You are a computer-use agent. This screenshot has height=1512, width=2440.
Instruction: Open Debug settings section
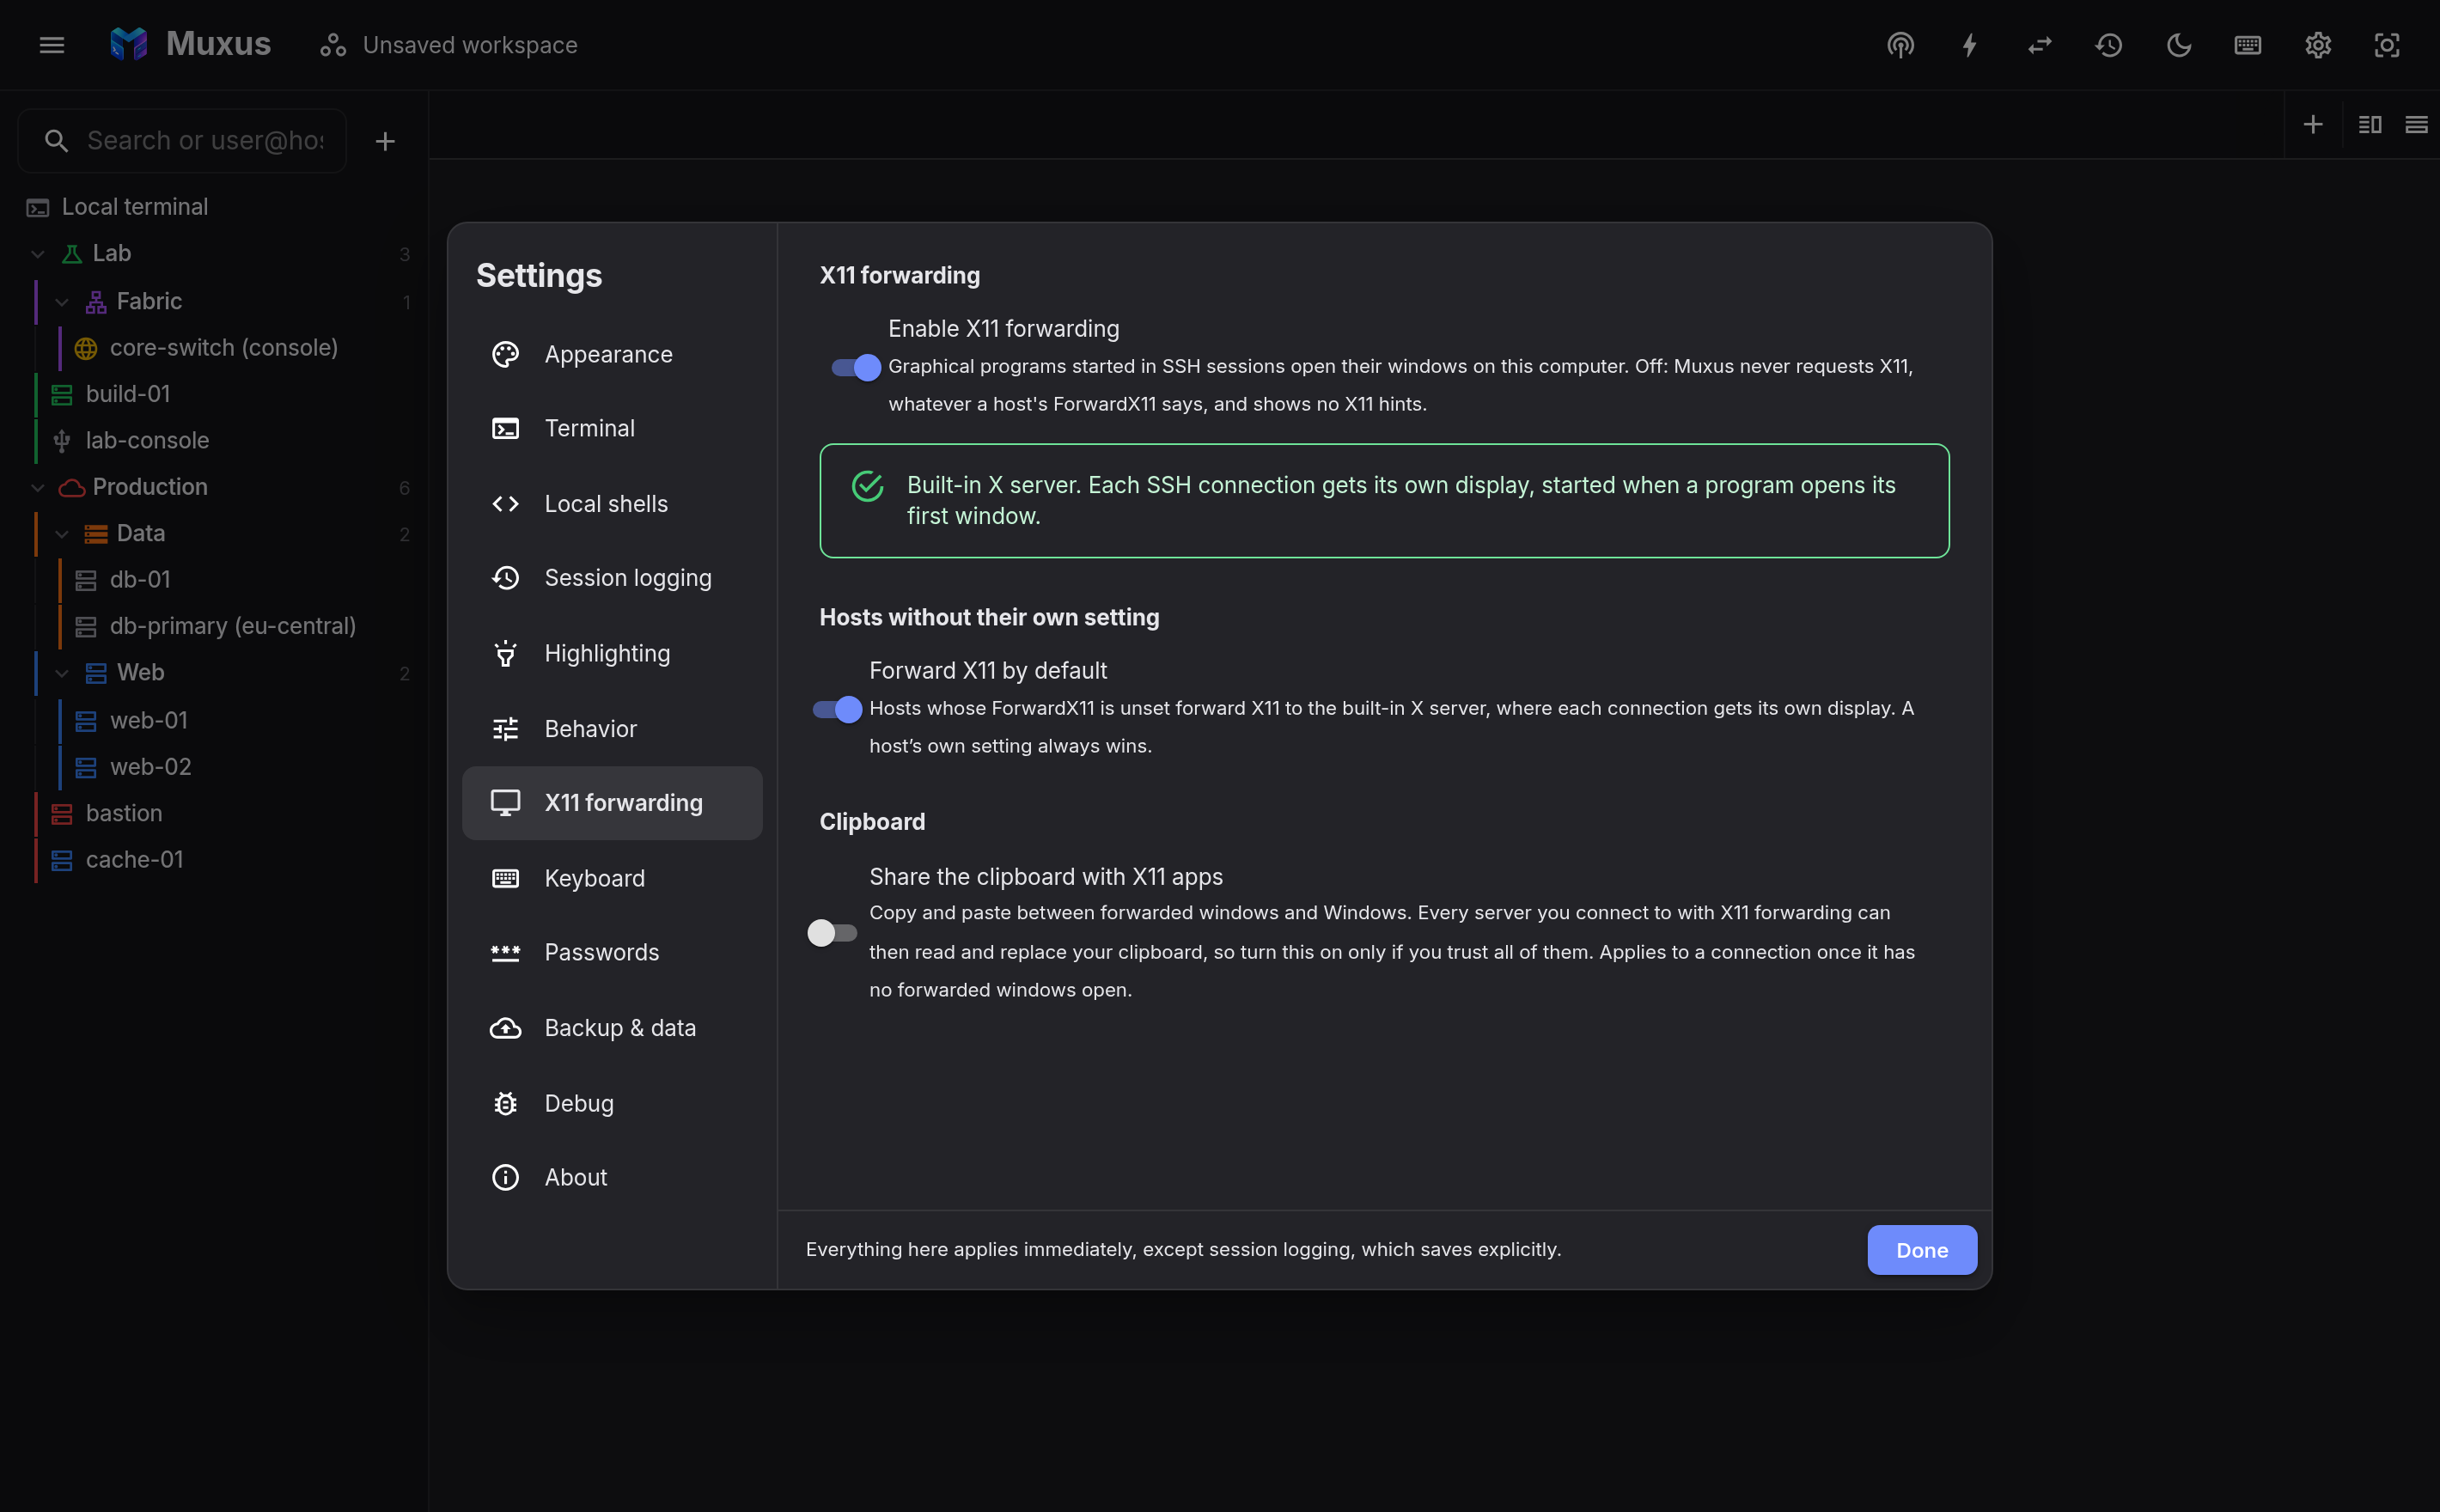pyautogui.click(x=612, y=1103)
